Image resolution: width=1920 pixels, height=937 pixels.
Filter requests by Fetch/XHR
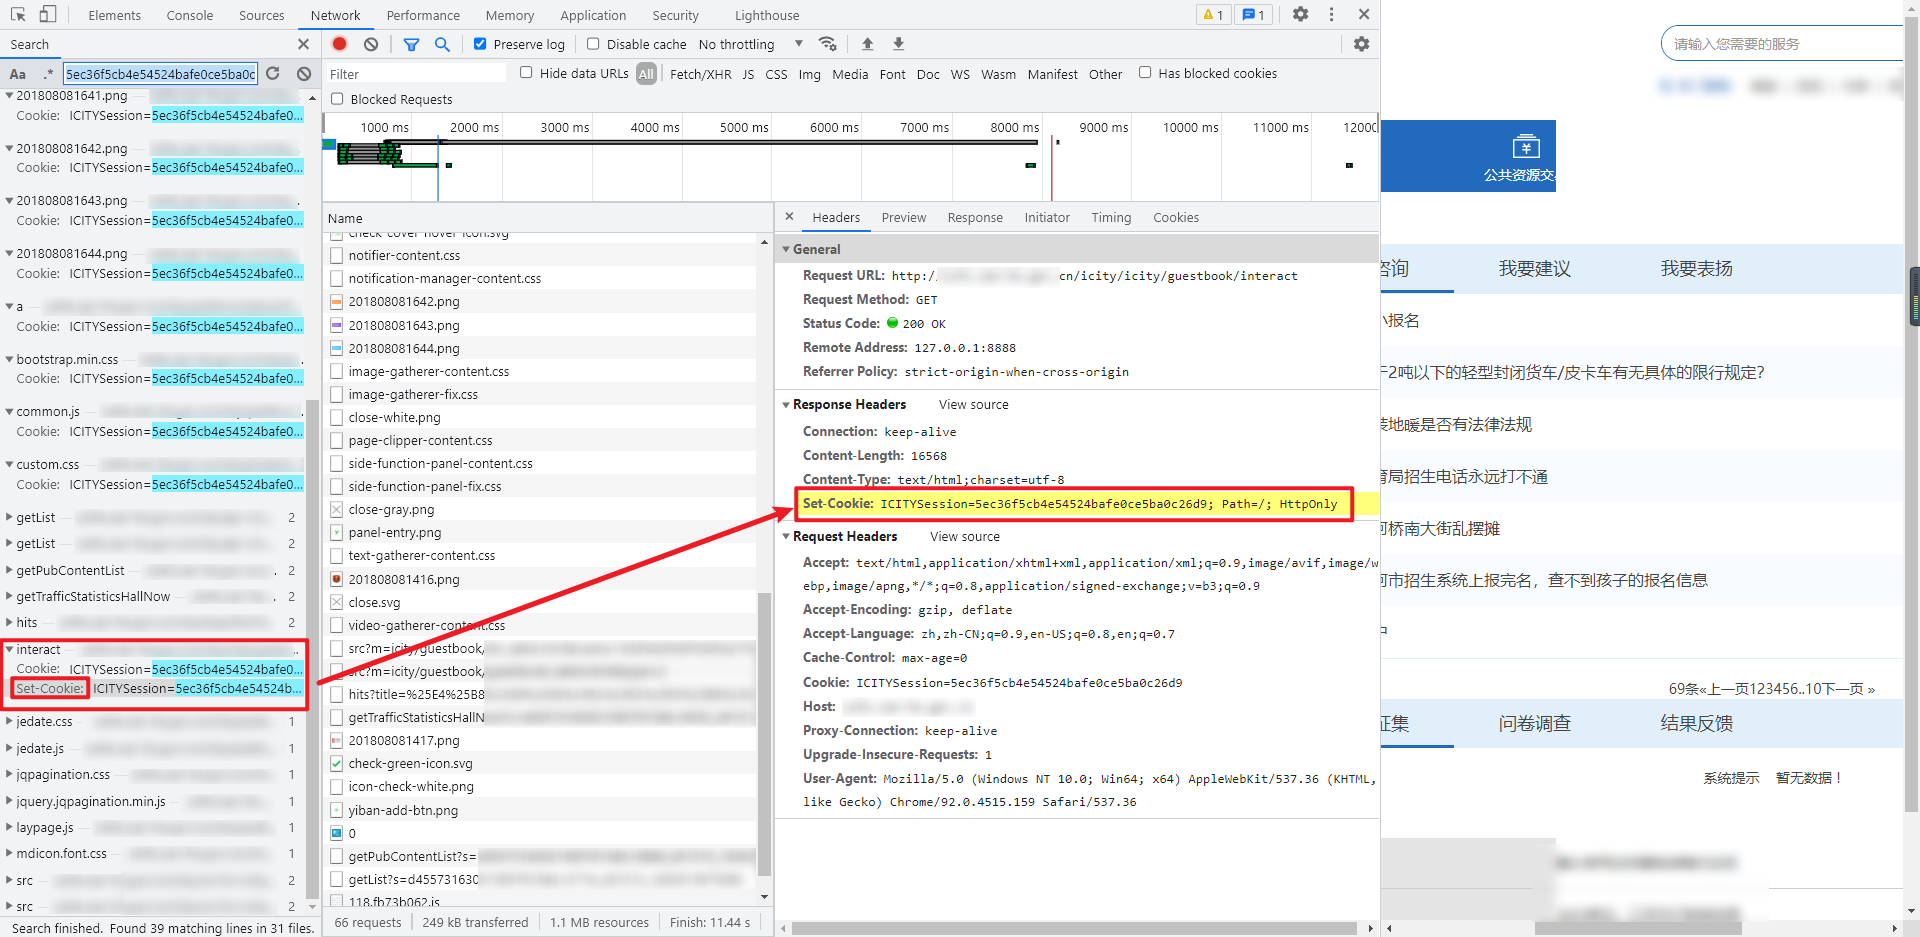tap(700, 74)
